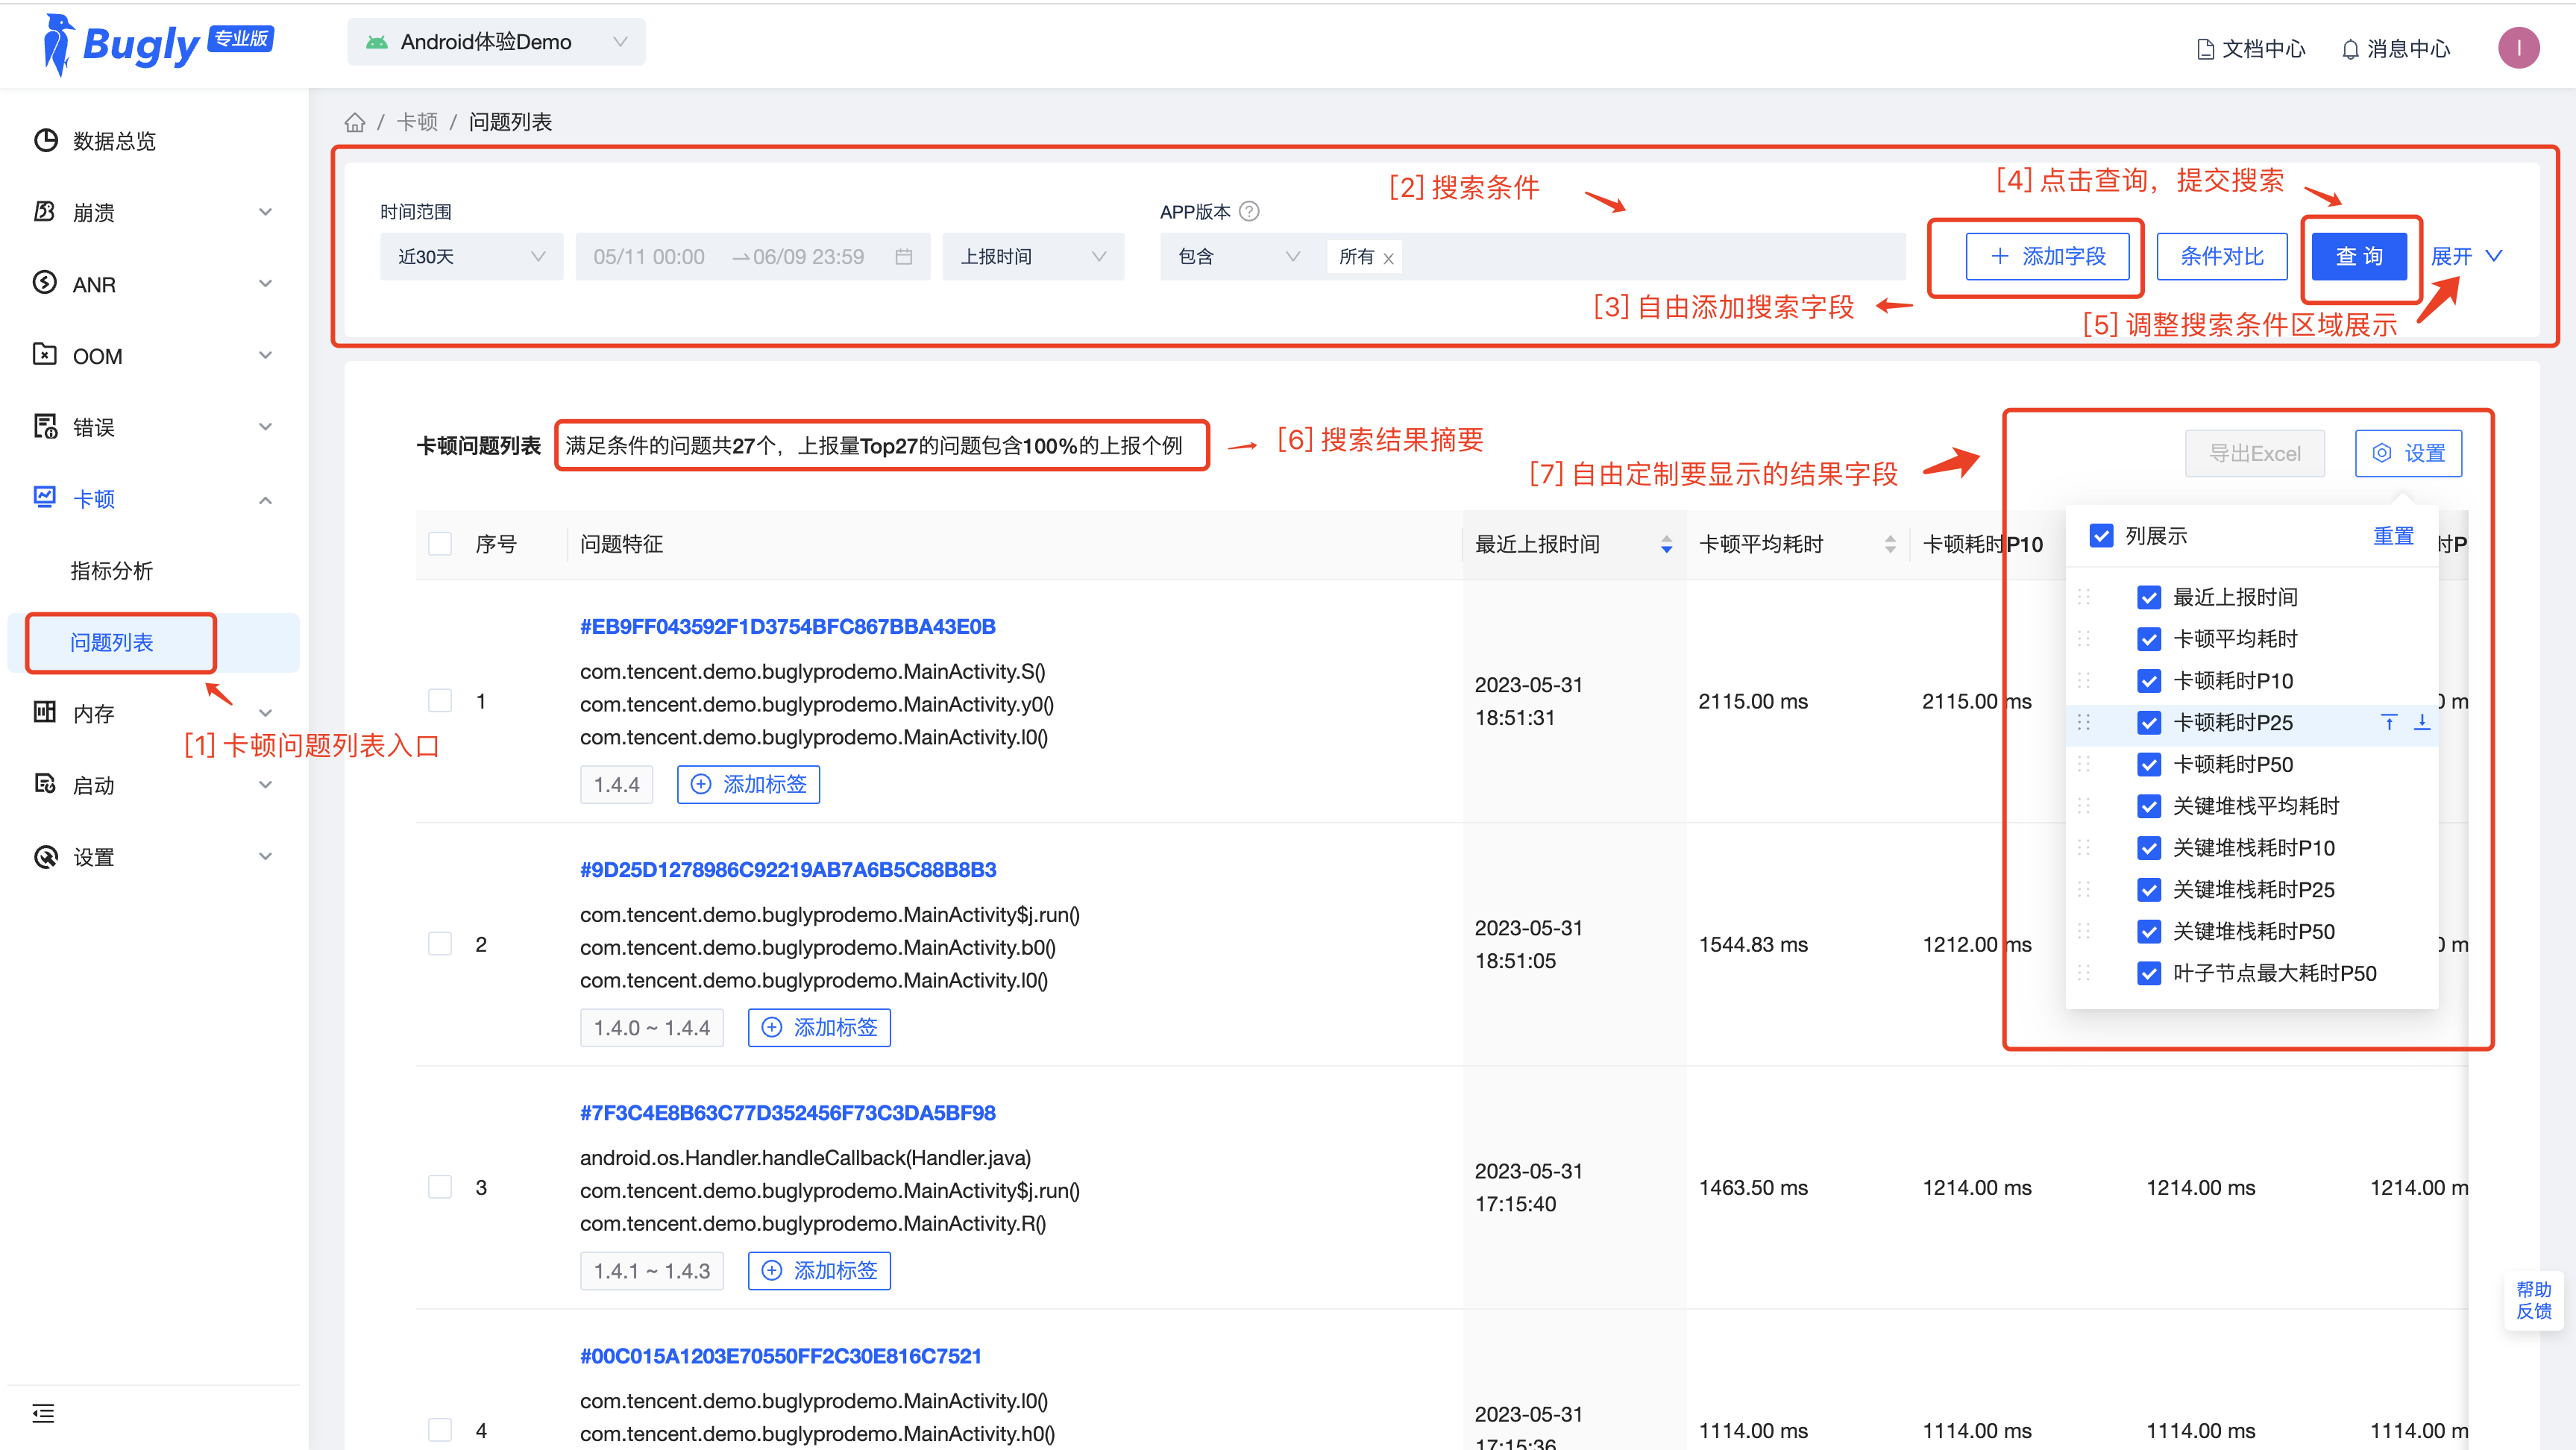Viewport: 2576px width, 1450px height.
Task: Click the OOM sidebar icon
Action: [45, 355]
